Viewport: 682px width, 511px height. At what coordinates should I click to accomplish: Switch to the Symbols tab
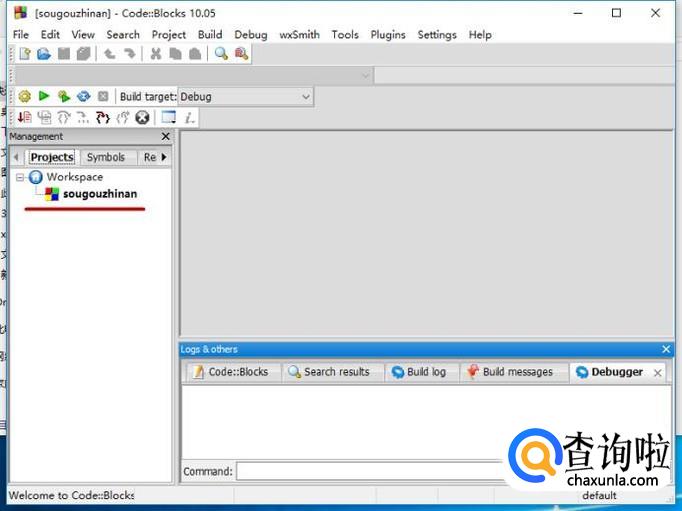(106, 157)
